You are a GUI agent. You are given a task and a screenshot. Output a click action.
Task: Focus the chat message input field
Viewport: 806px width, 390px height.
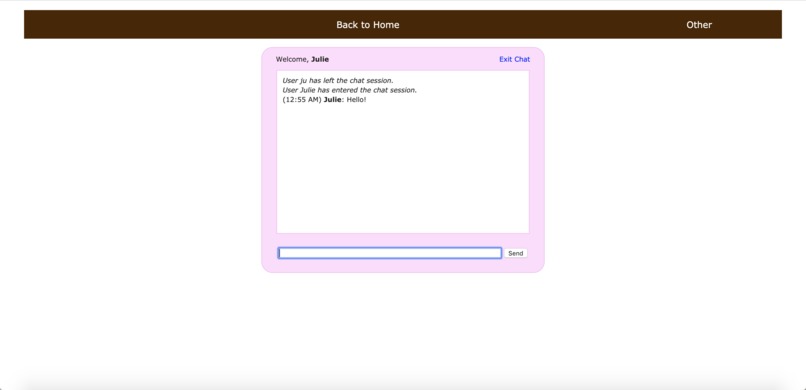pos(390,253)
